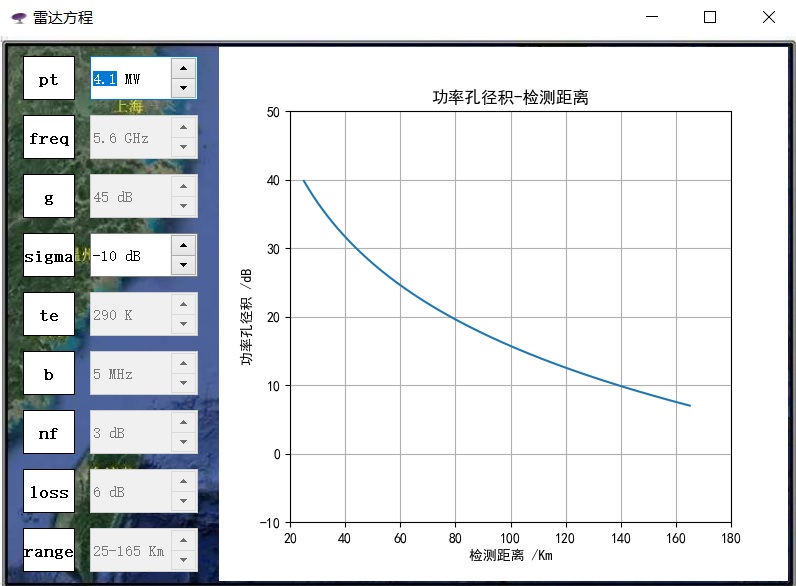Image resolution: width=796 pixels, height=586 pixels.
Task: Increment the b 5 MHz spinner up
Action: [x=183, y=364]
